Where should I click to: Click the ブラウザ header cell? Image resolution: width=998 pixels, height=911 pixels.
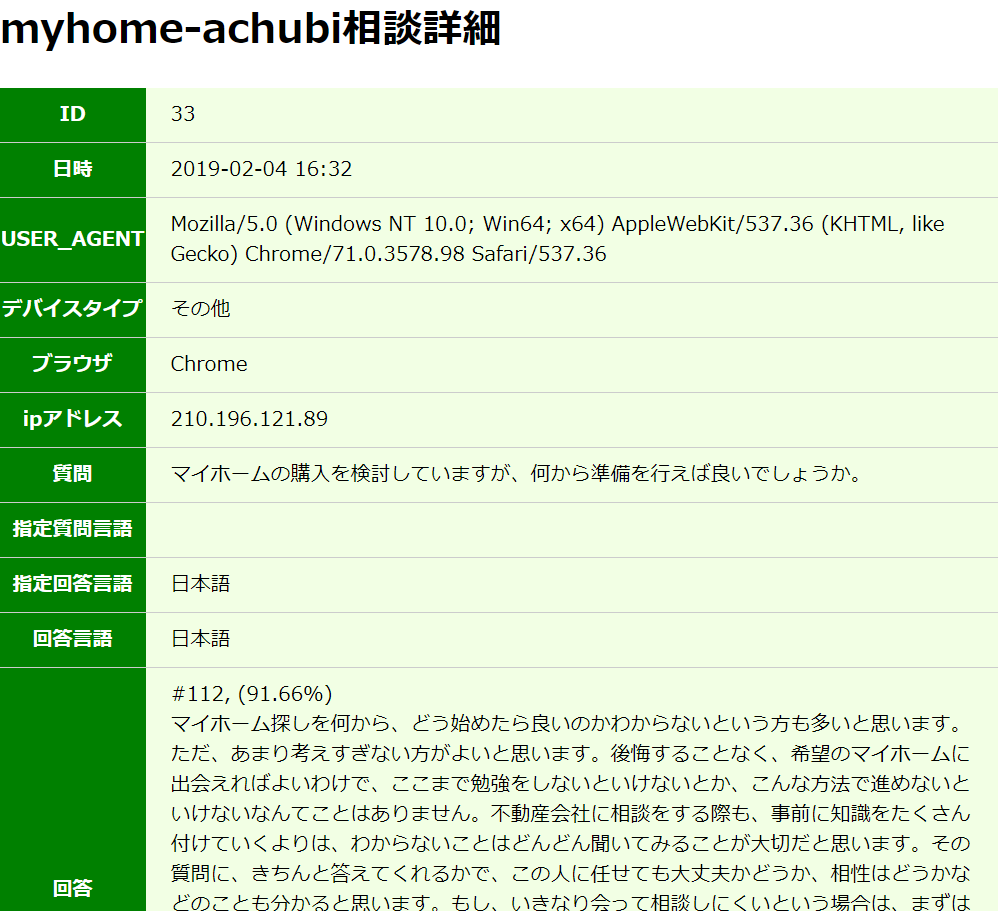[x=72, y=364]
